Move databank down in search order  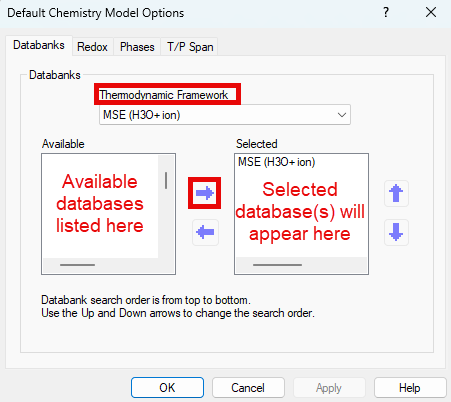pyautogui.click(x=396, y=232)
